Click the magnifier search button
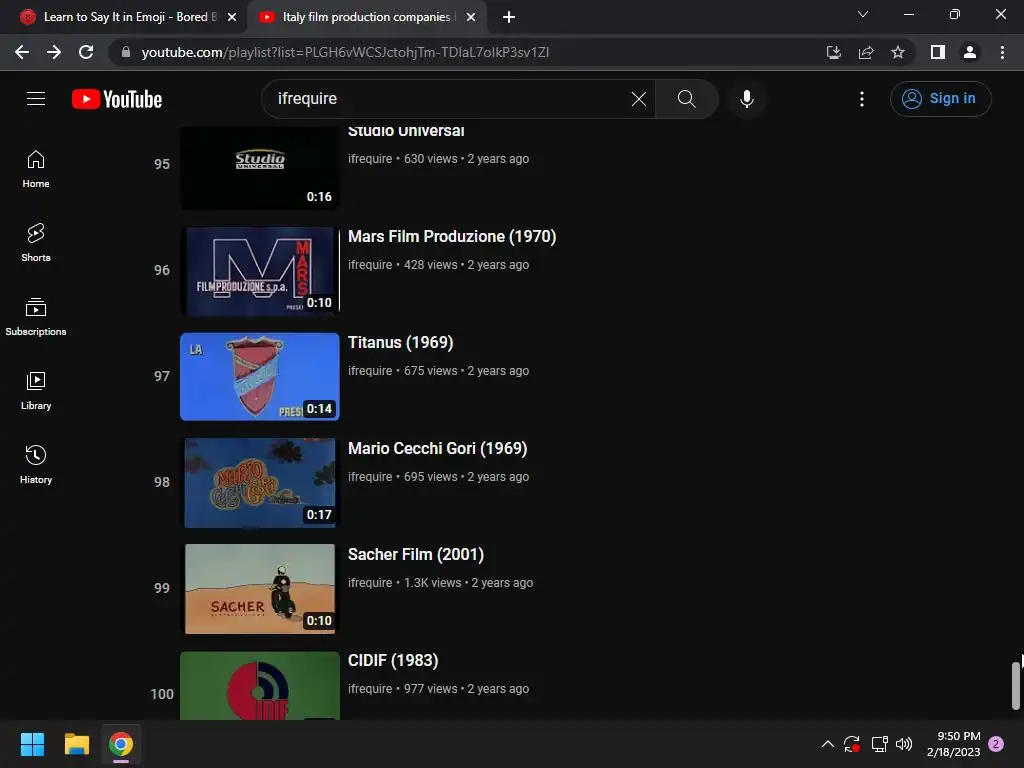Image resolution: width=1024 pixels, height=768 pixels. click(686, 99)
